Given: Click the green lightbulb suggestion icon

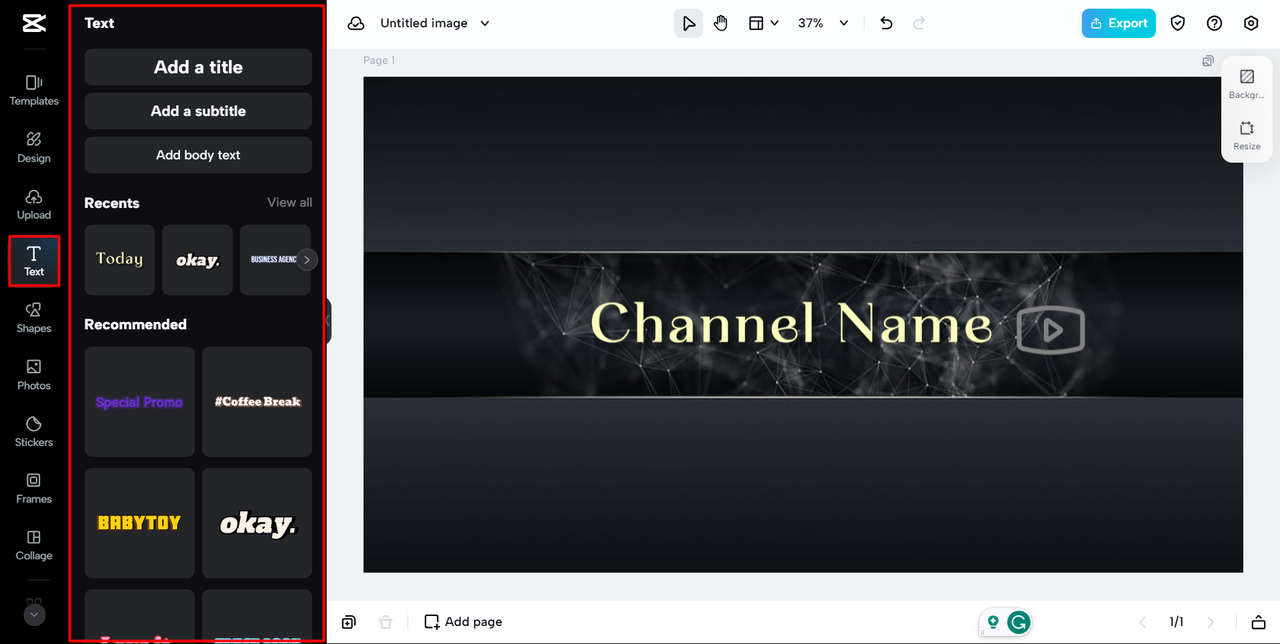Looking at the screenshot, I should click(993, 622).
